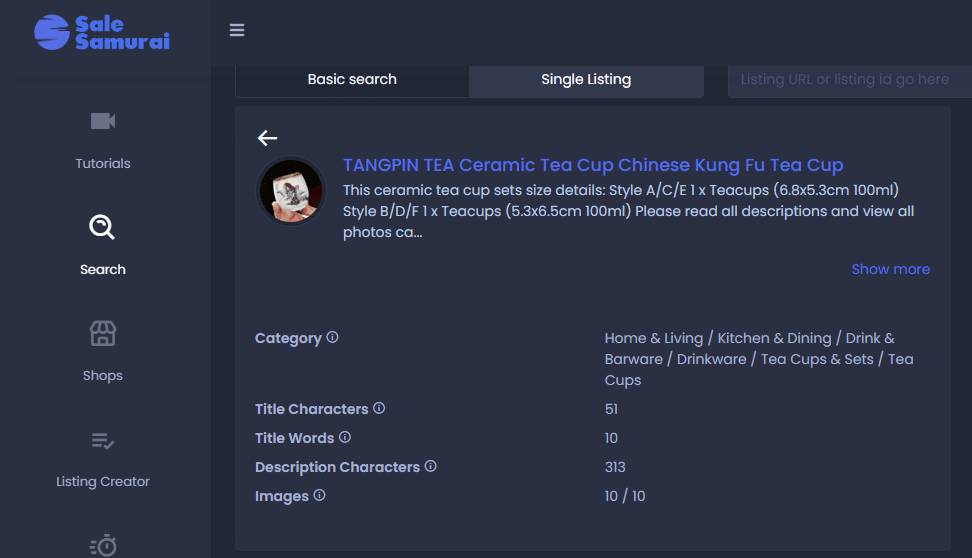
Task: Switch to the Single Listing tab
Action: (x=586, y=80)
